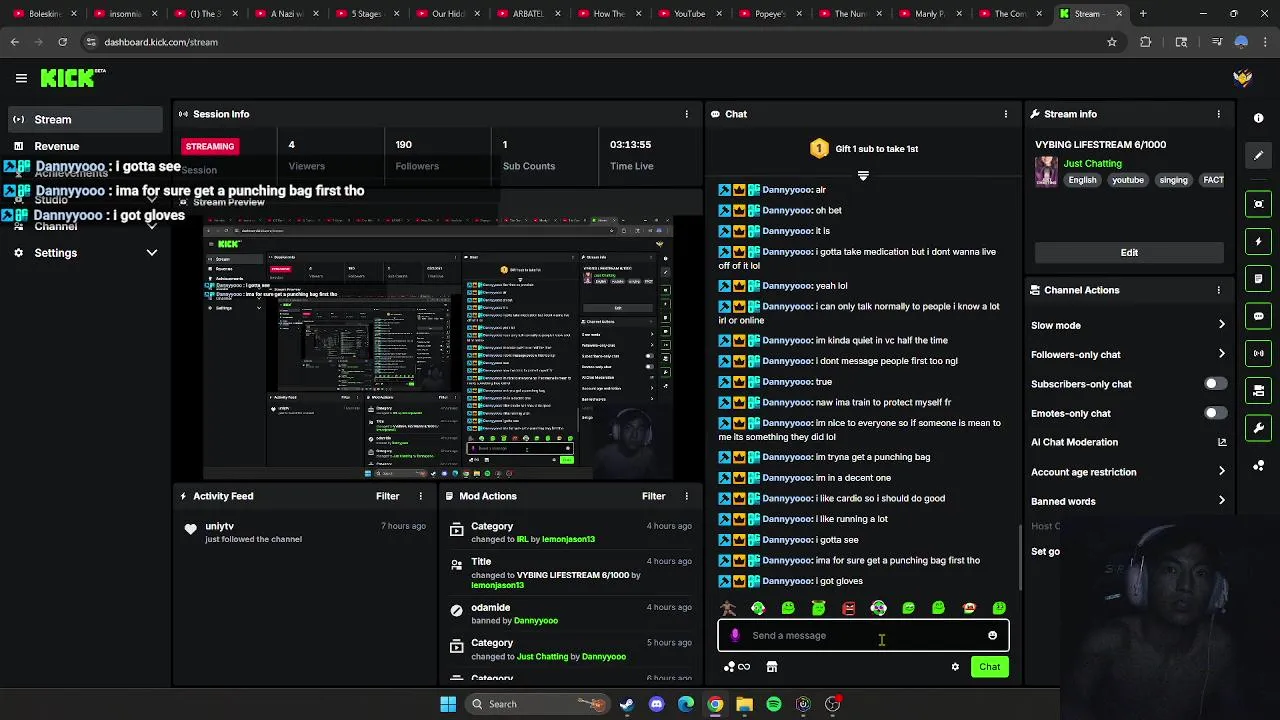Viewport: 1280px width, 720px height.
Task: Expand Account age restriction options
Action: point(1221,472)
